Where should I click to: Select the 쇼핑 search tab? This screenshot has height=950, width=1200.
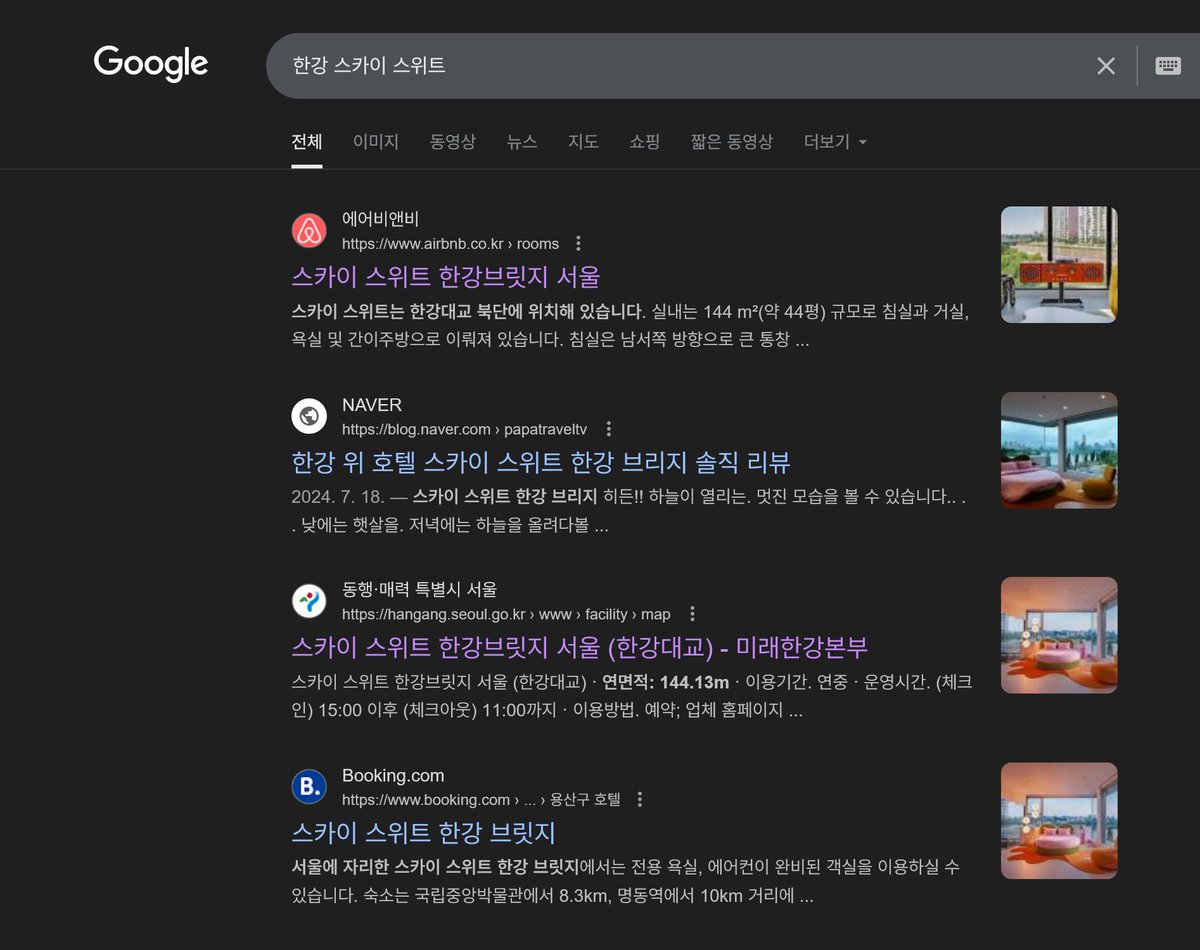tap(644, 141)
